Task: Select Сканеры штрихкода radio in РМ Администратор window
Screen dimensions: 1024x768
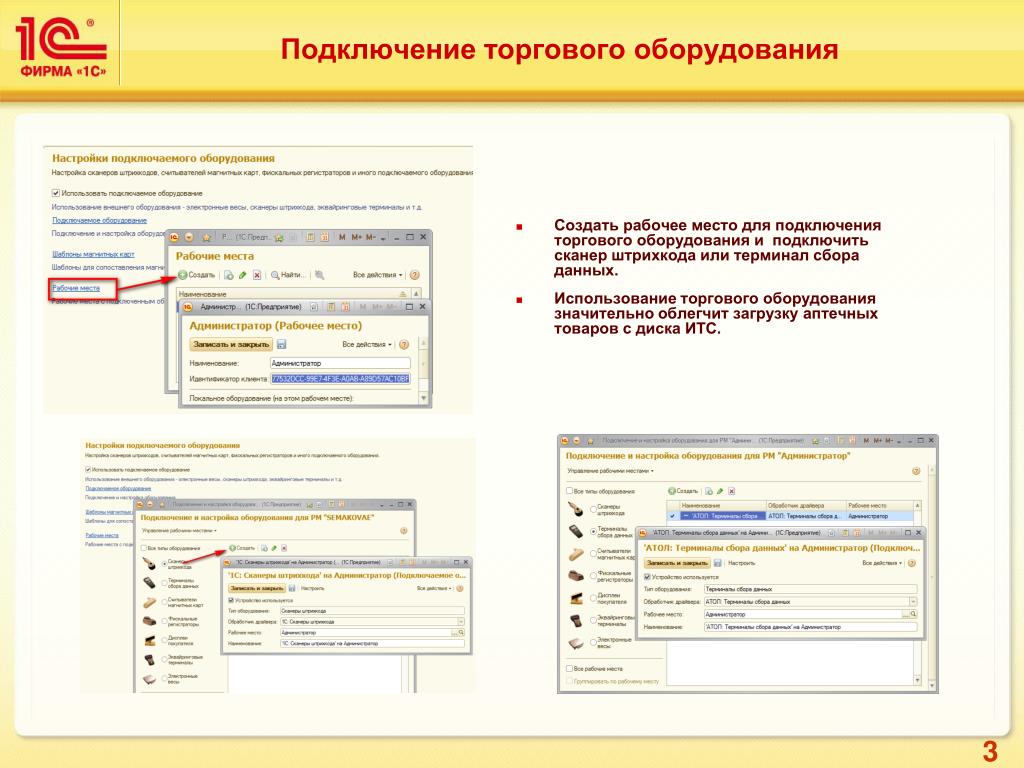Action: click(x=593, y=509)
